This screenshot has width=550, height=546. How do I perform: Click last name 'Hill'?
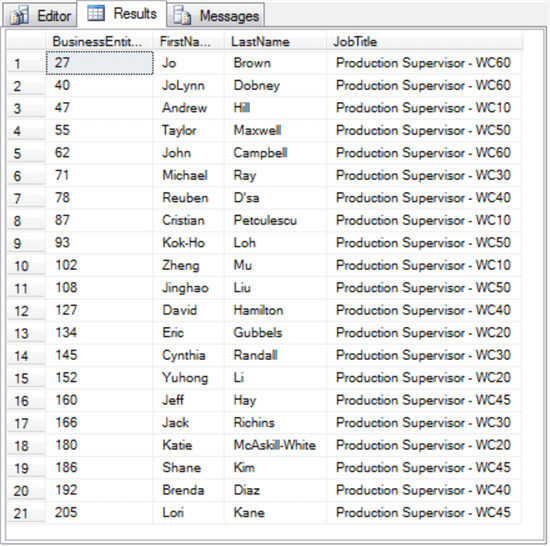coord(242,108)
